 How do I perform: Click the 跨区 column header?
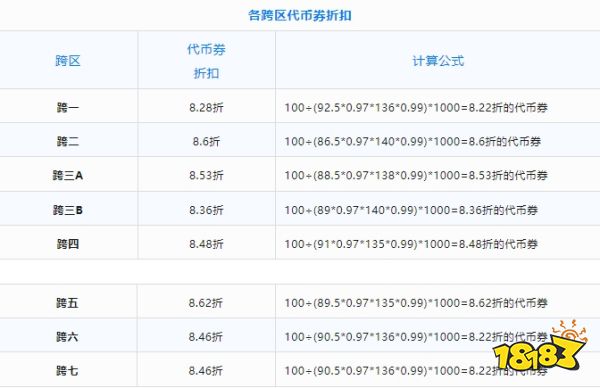(x=68, y=61)
